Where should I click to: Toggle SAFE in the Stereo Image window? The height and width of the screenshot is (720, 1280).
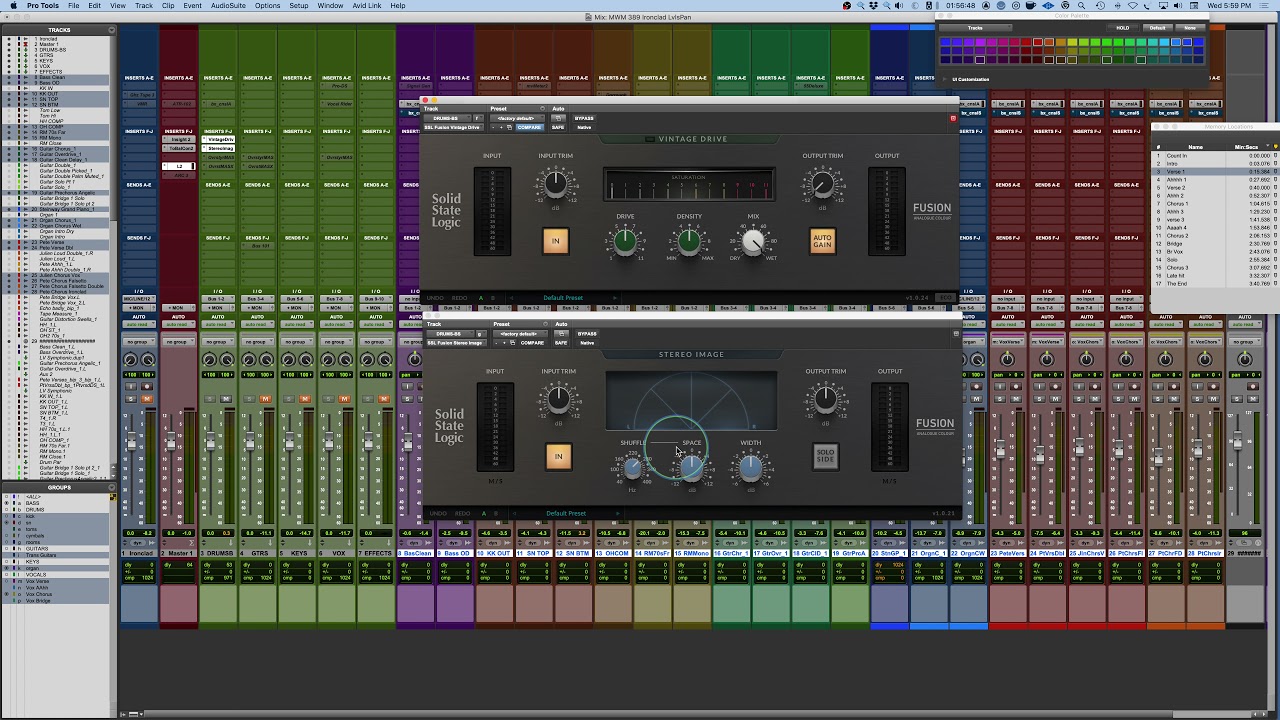561,343
